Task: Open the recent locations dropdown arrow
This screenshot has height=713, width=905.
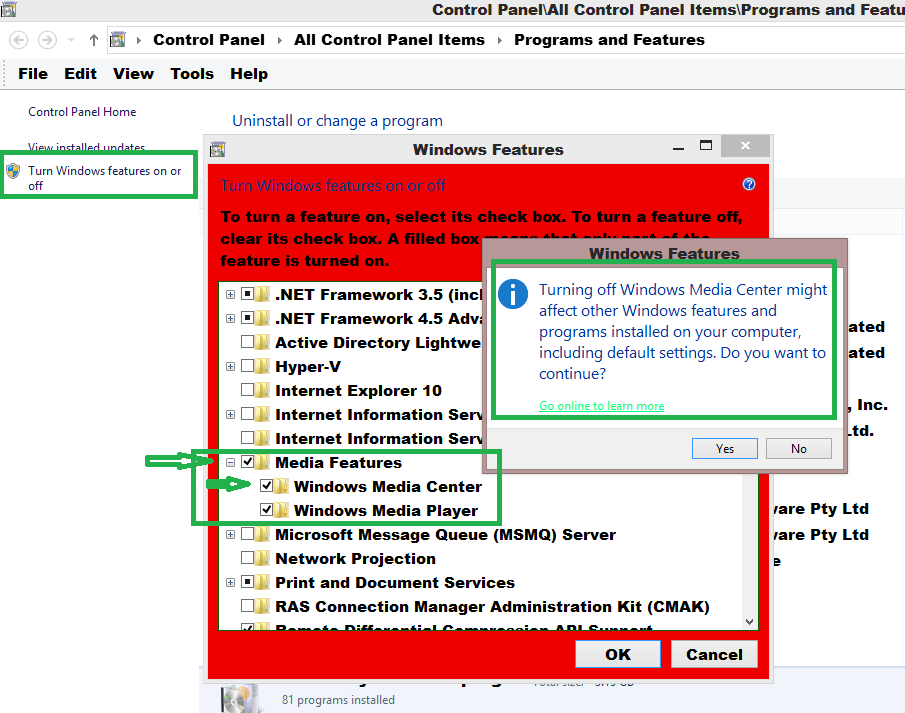Action: pos(72,40)
